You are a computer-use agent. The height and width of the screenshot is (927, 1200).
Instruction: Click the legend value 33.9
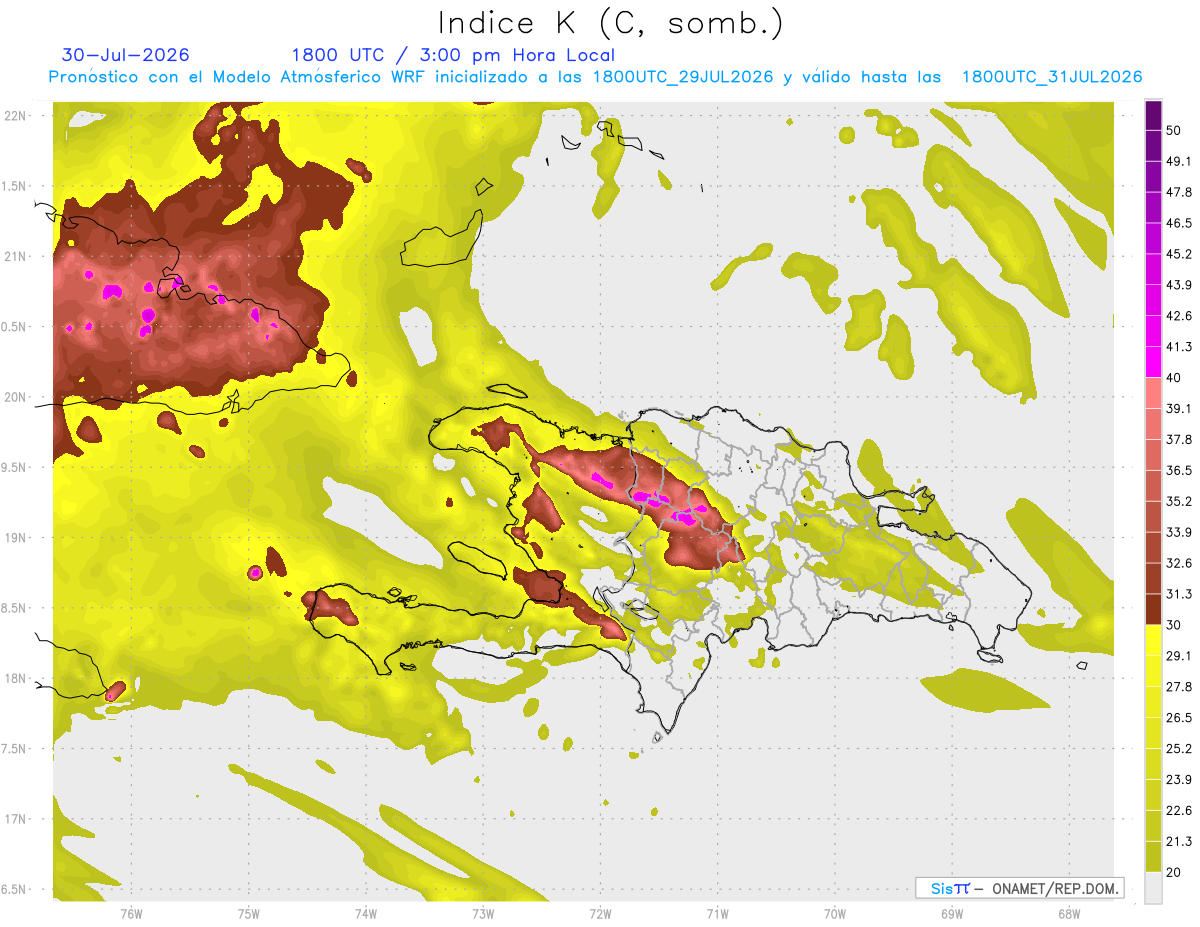[x=1179, y=532]
